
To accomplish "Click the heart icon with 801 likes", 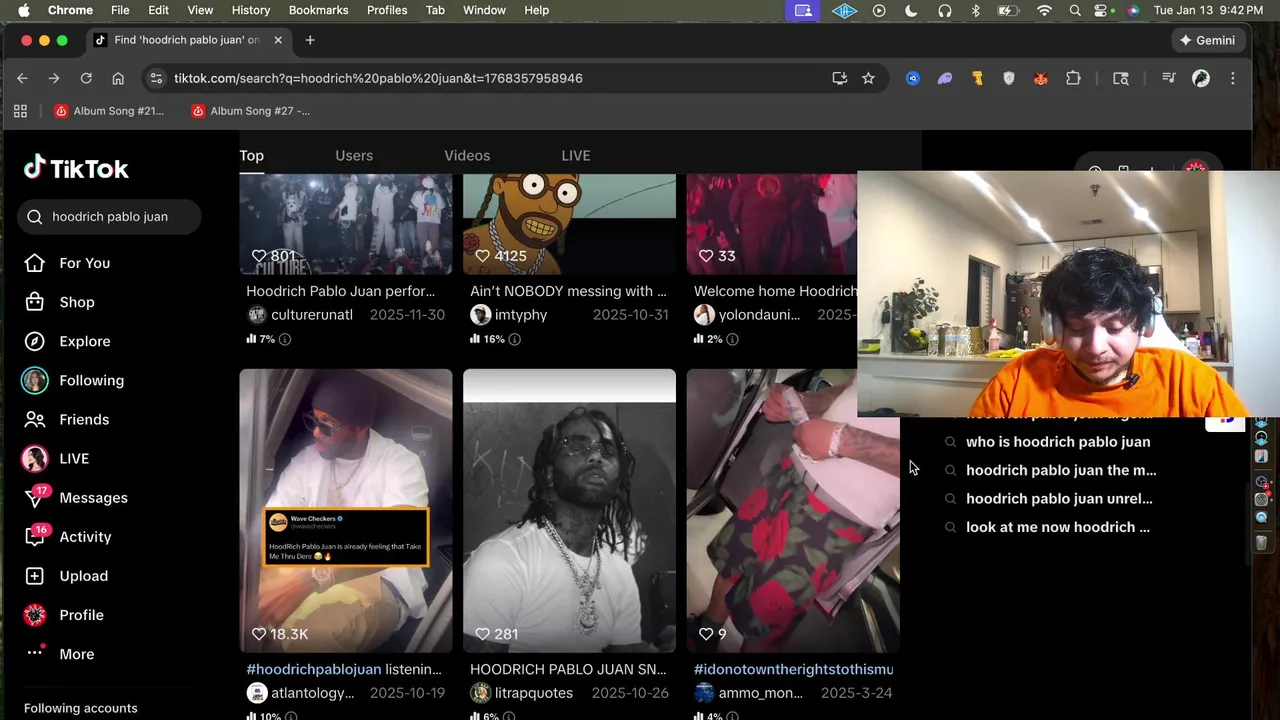I will (x=259, y=256).
